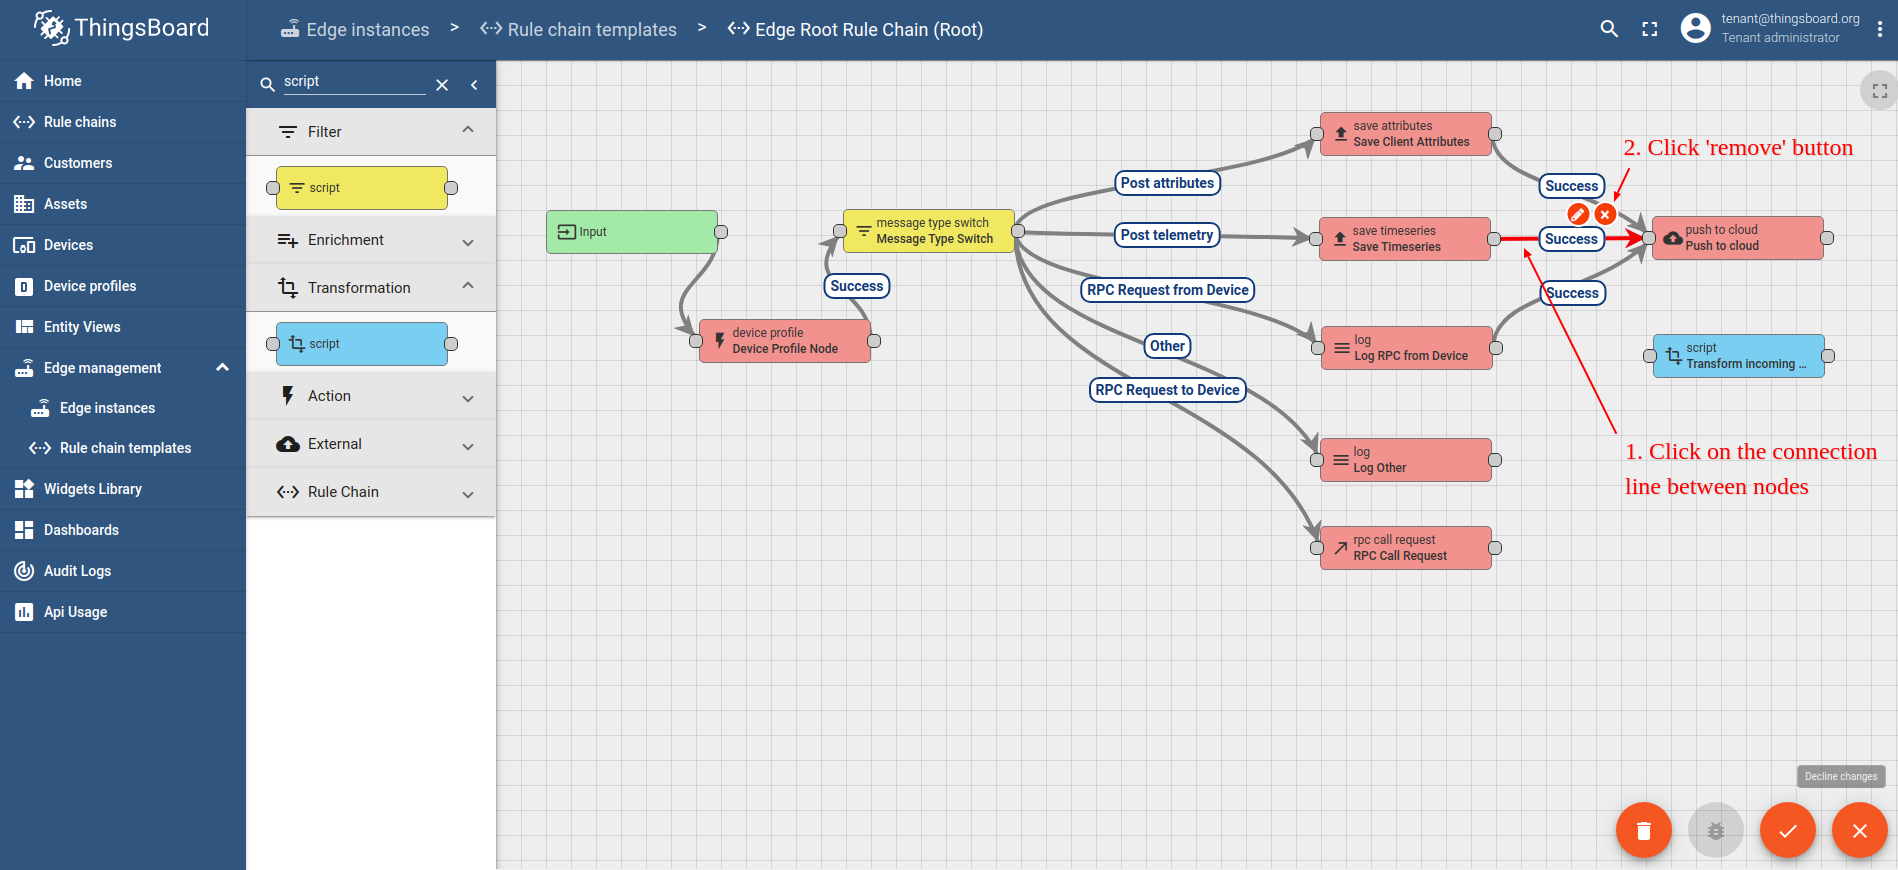The height and width of the screenshot is (870, 1898).
Task: Open Device profiles in the sidebar
Action: pyautogui.click(x=123, y=286)
